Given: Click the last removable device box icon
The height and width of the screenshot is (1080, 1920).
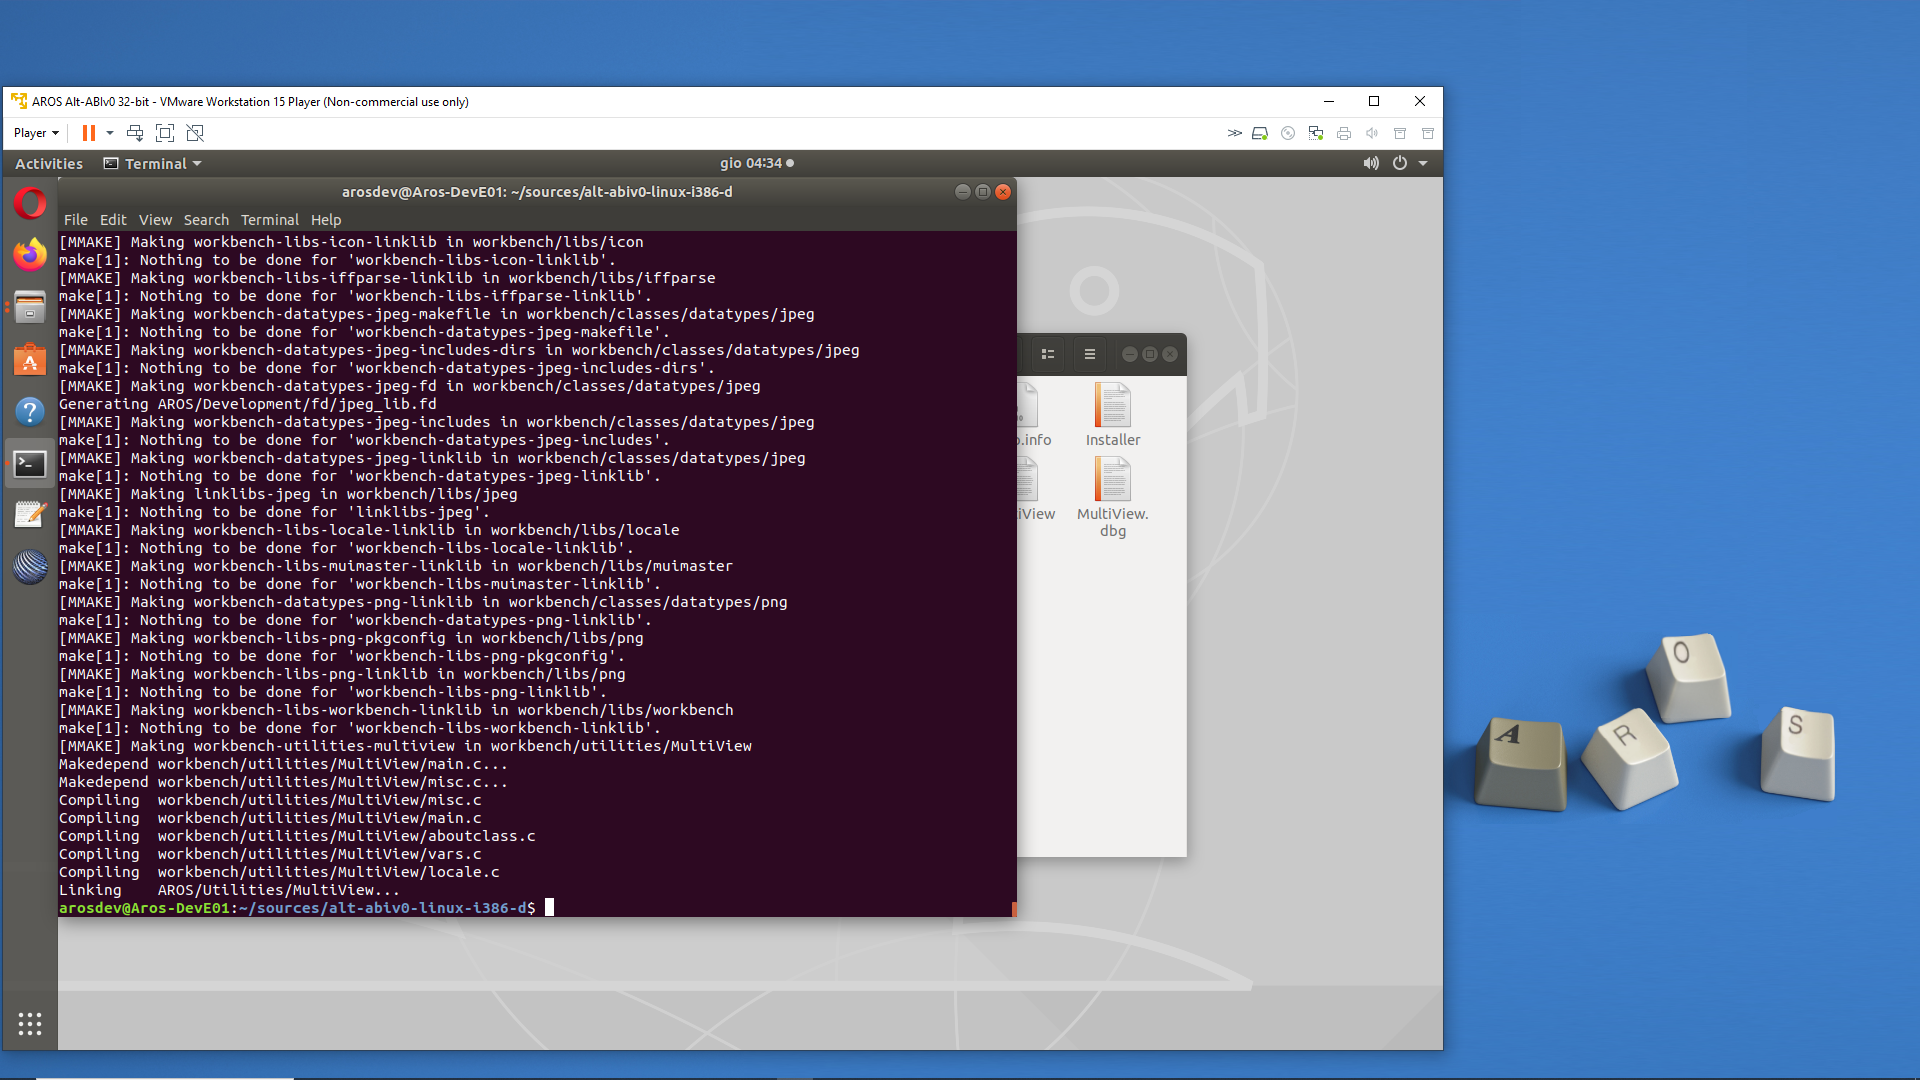Looking at the screenshot, I should [x=1428, y=133].
